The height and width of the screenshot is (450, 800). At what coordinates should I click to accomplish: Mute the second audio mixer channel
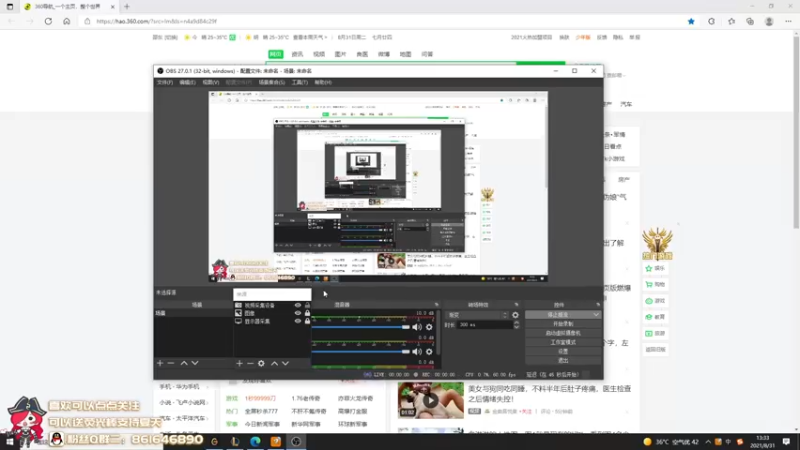(x=417, y=352)
